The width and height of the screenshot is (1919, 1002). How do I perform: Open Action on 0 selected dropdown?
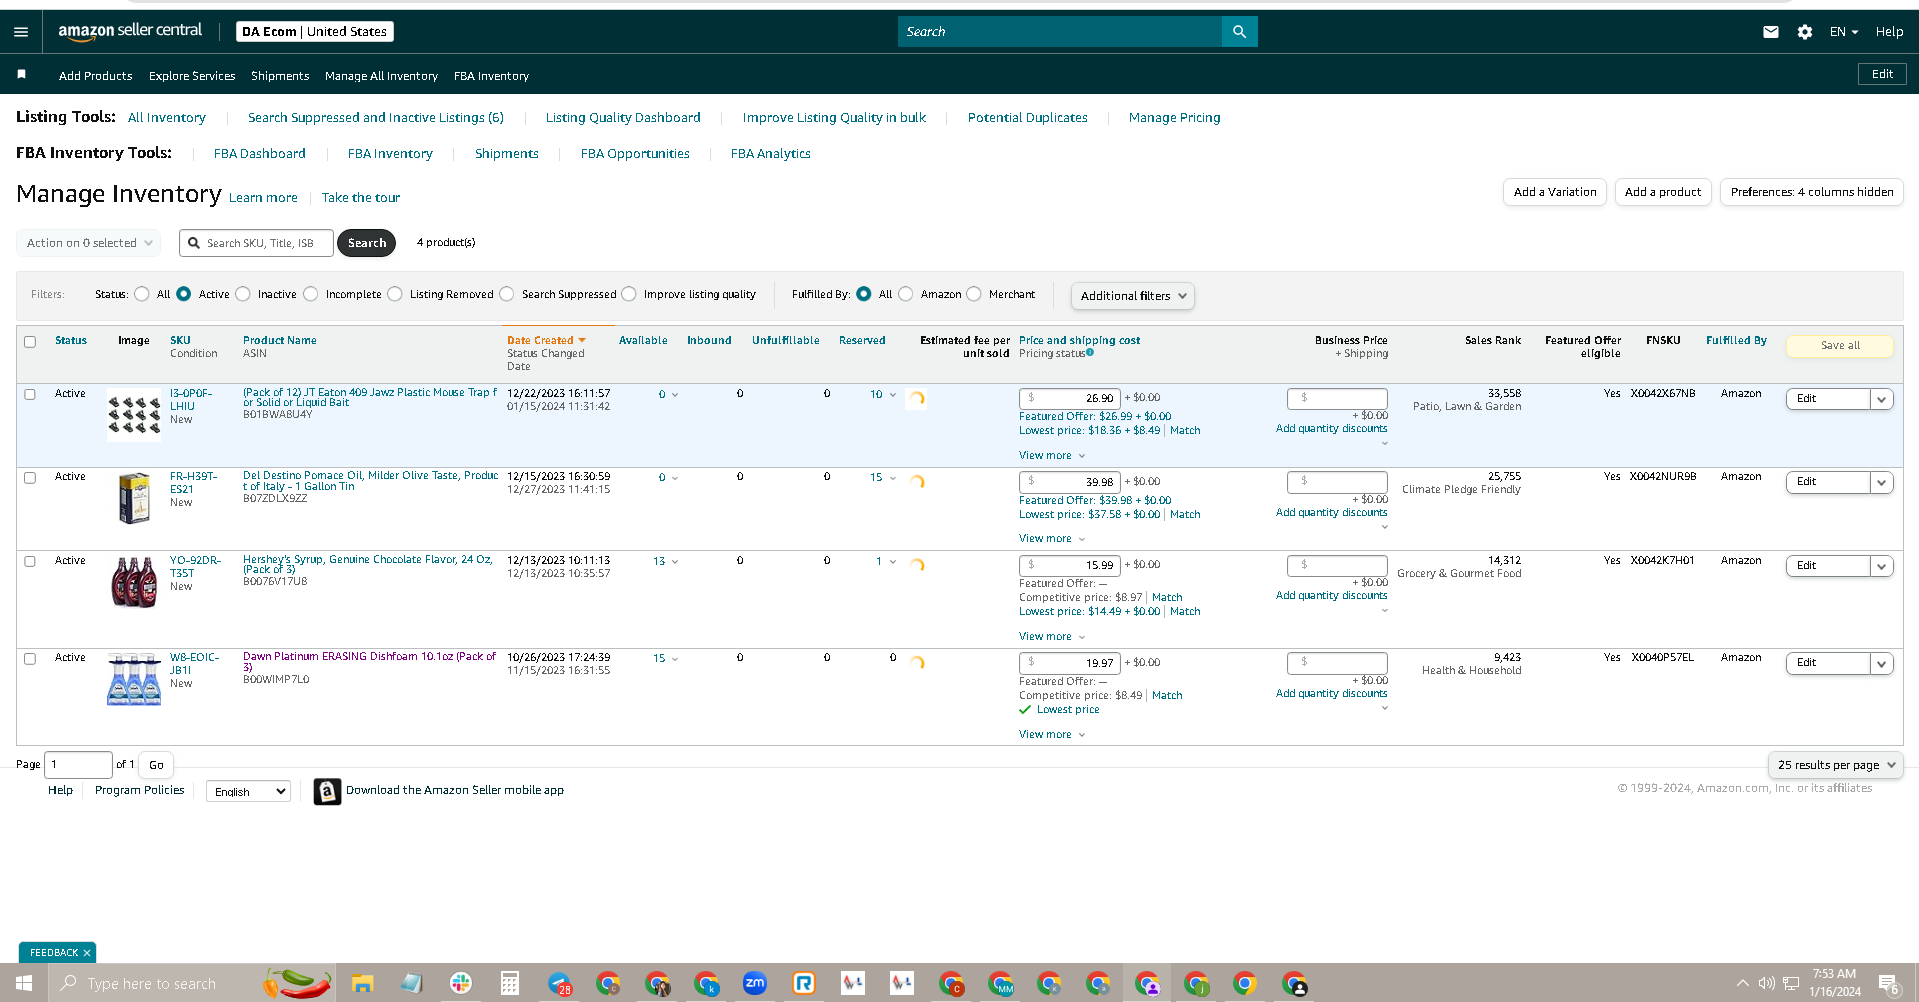(89, 243)
